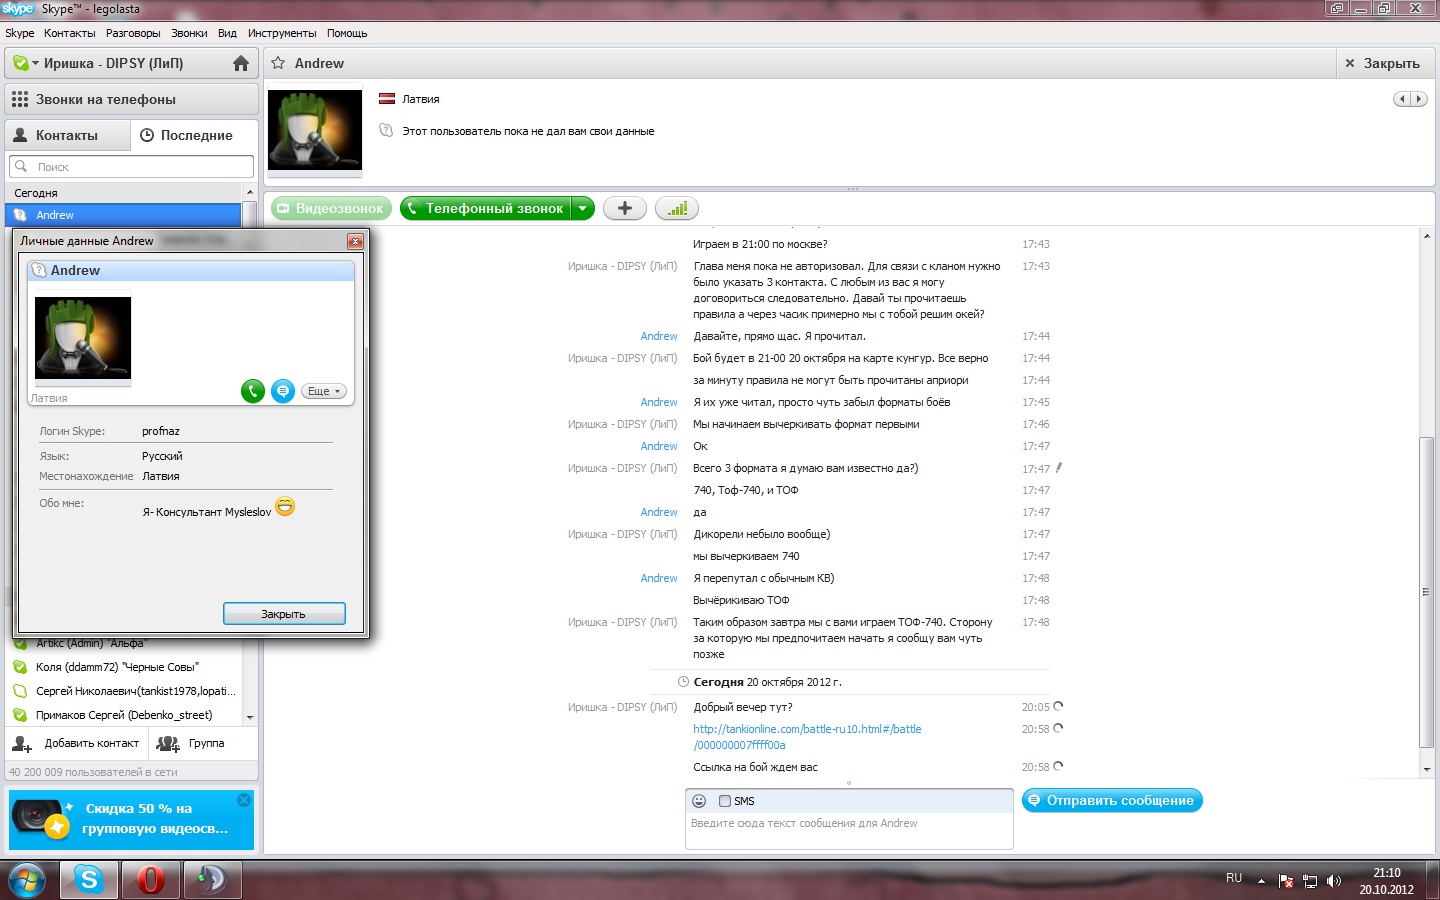Viewport: 1440px width, 900px height.
Task: Select contact Сергей Николаевич
Action: click(123, 691)
